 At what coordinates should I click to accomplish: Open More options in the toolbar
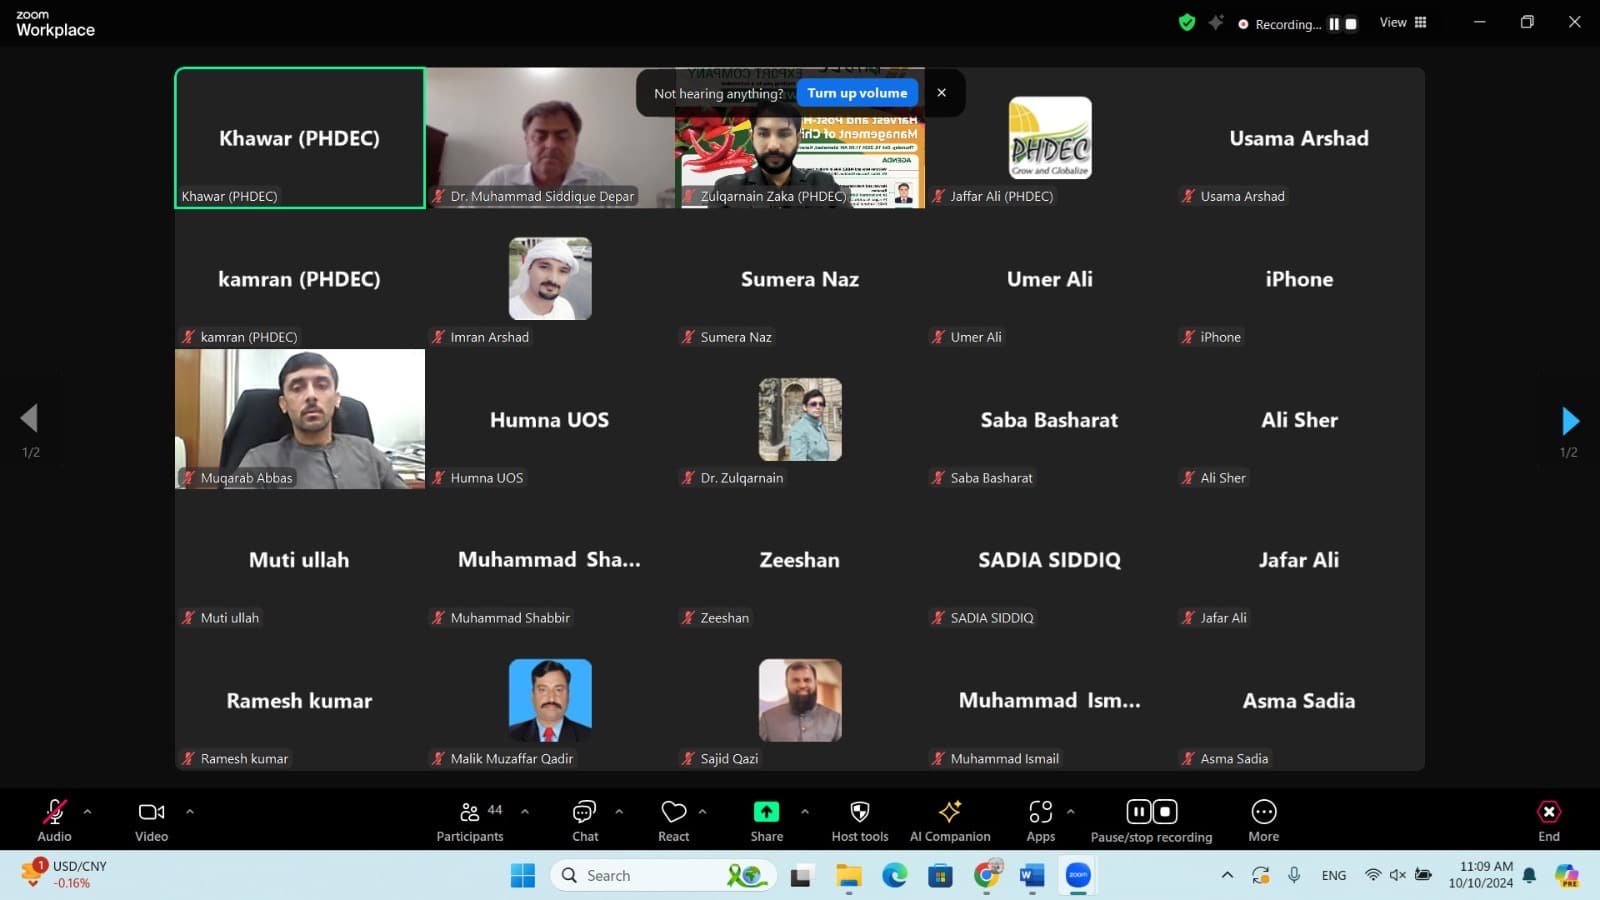(x=1263, y=820)
